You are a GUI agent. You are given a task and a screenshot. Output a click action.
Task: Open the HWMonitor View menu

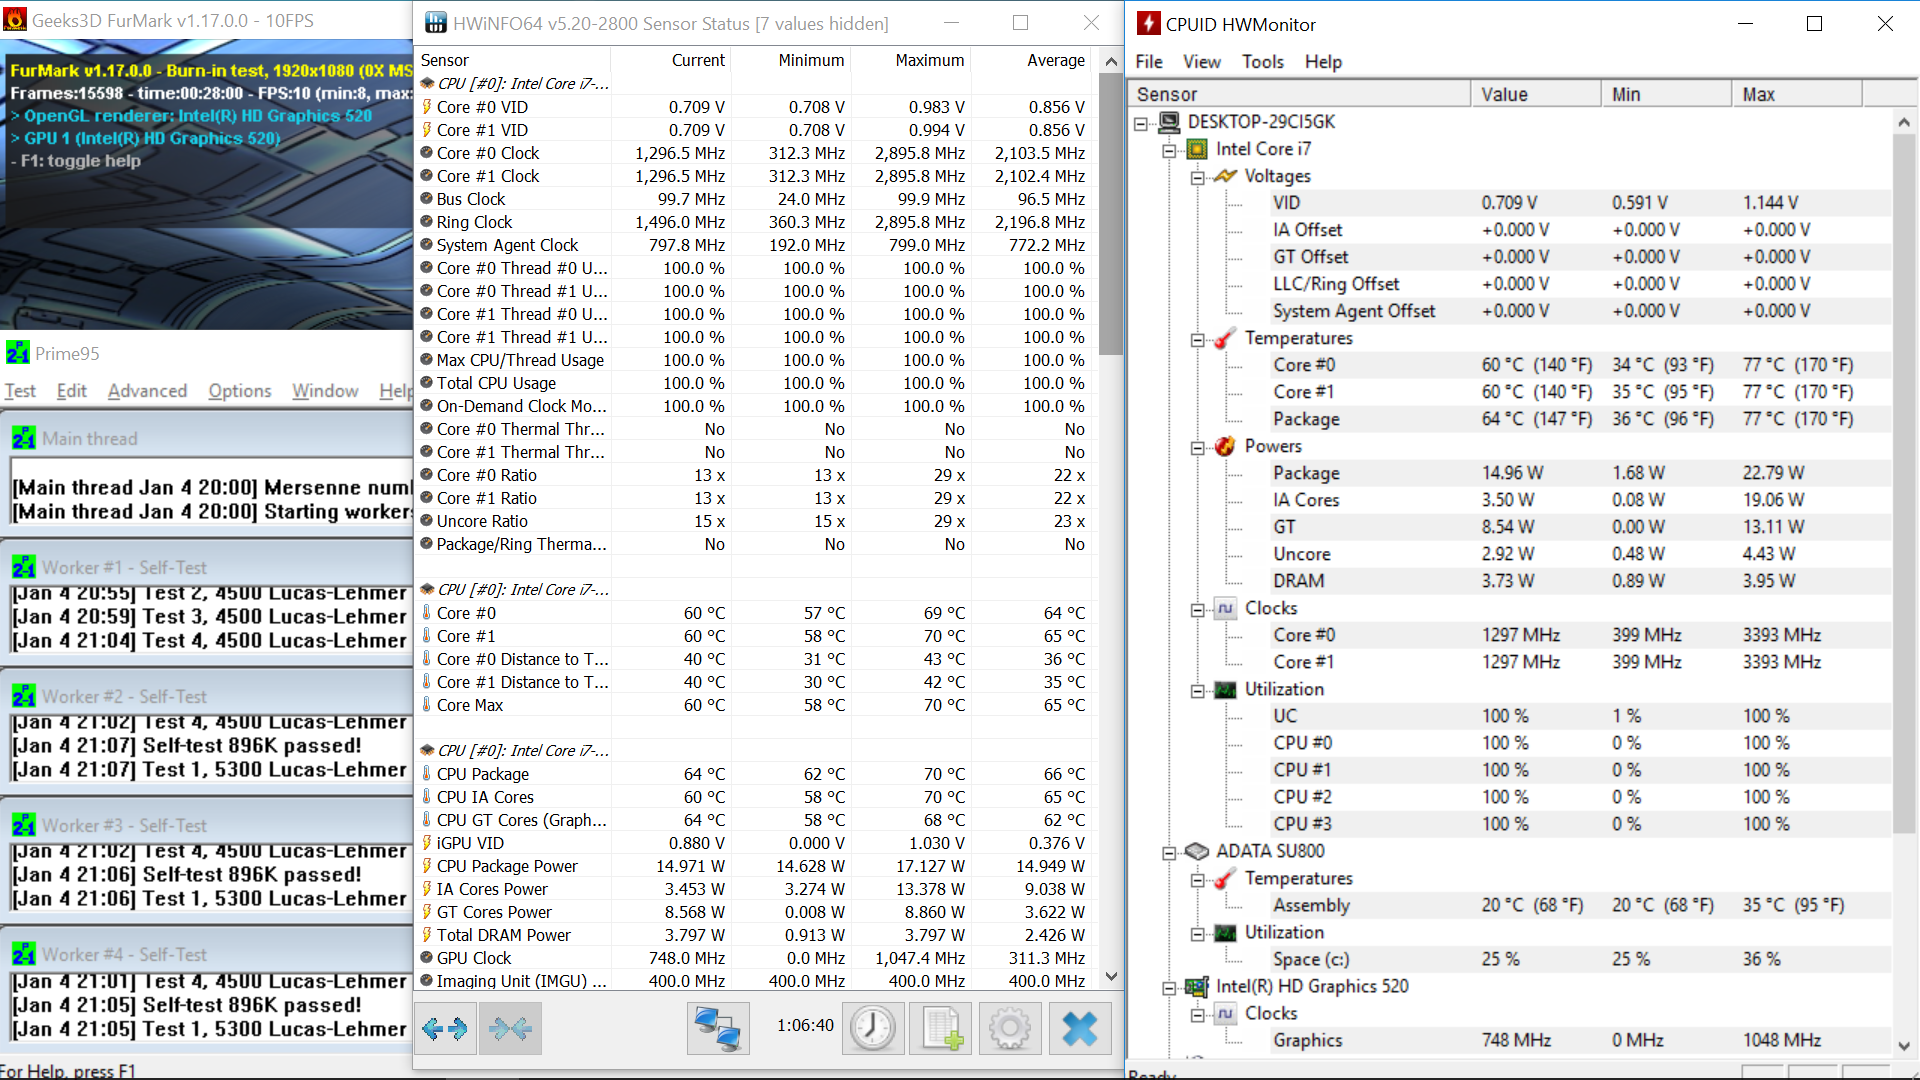tap(1202, 62)
